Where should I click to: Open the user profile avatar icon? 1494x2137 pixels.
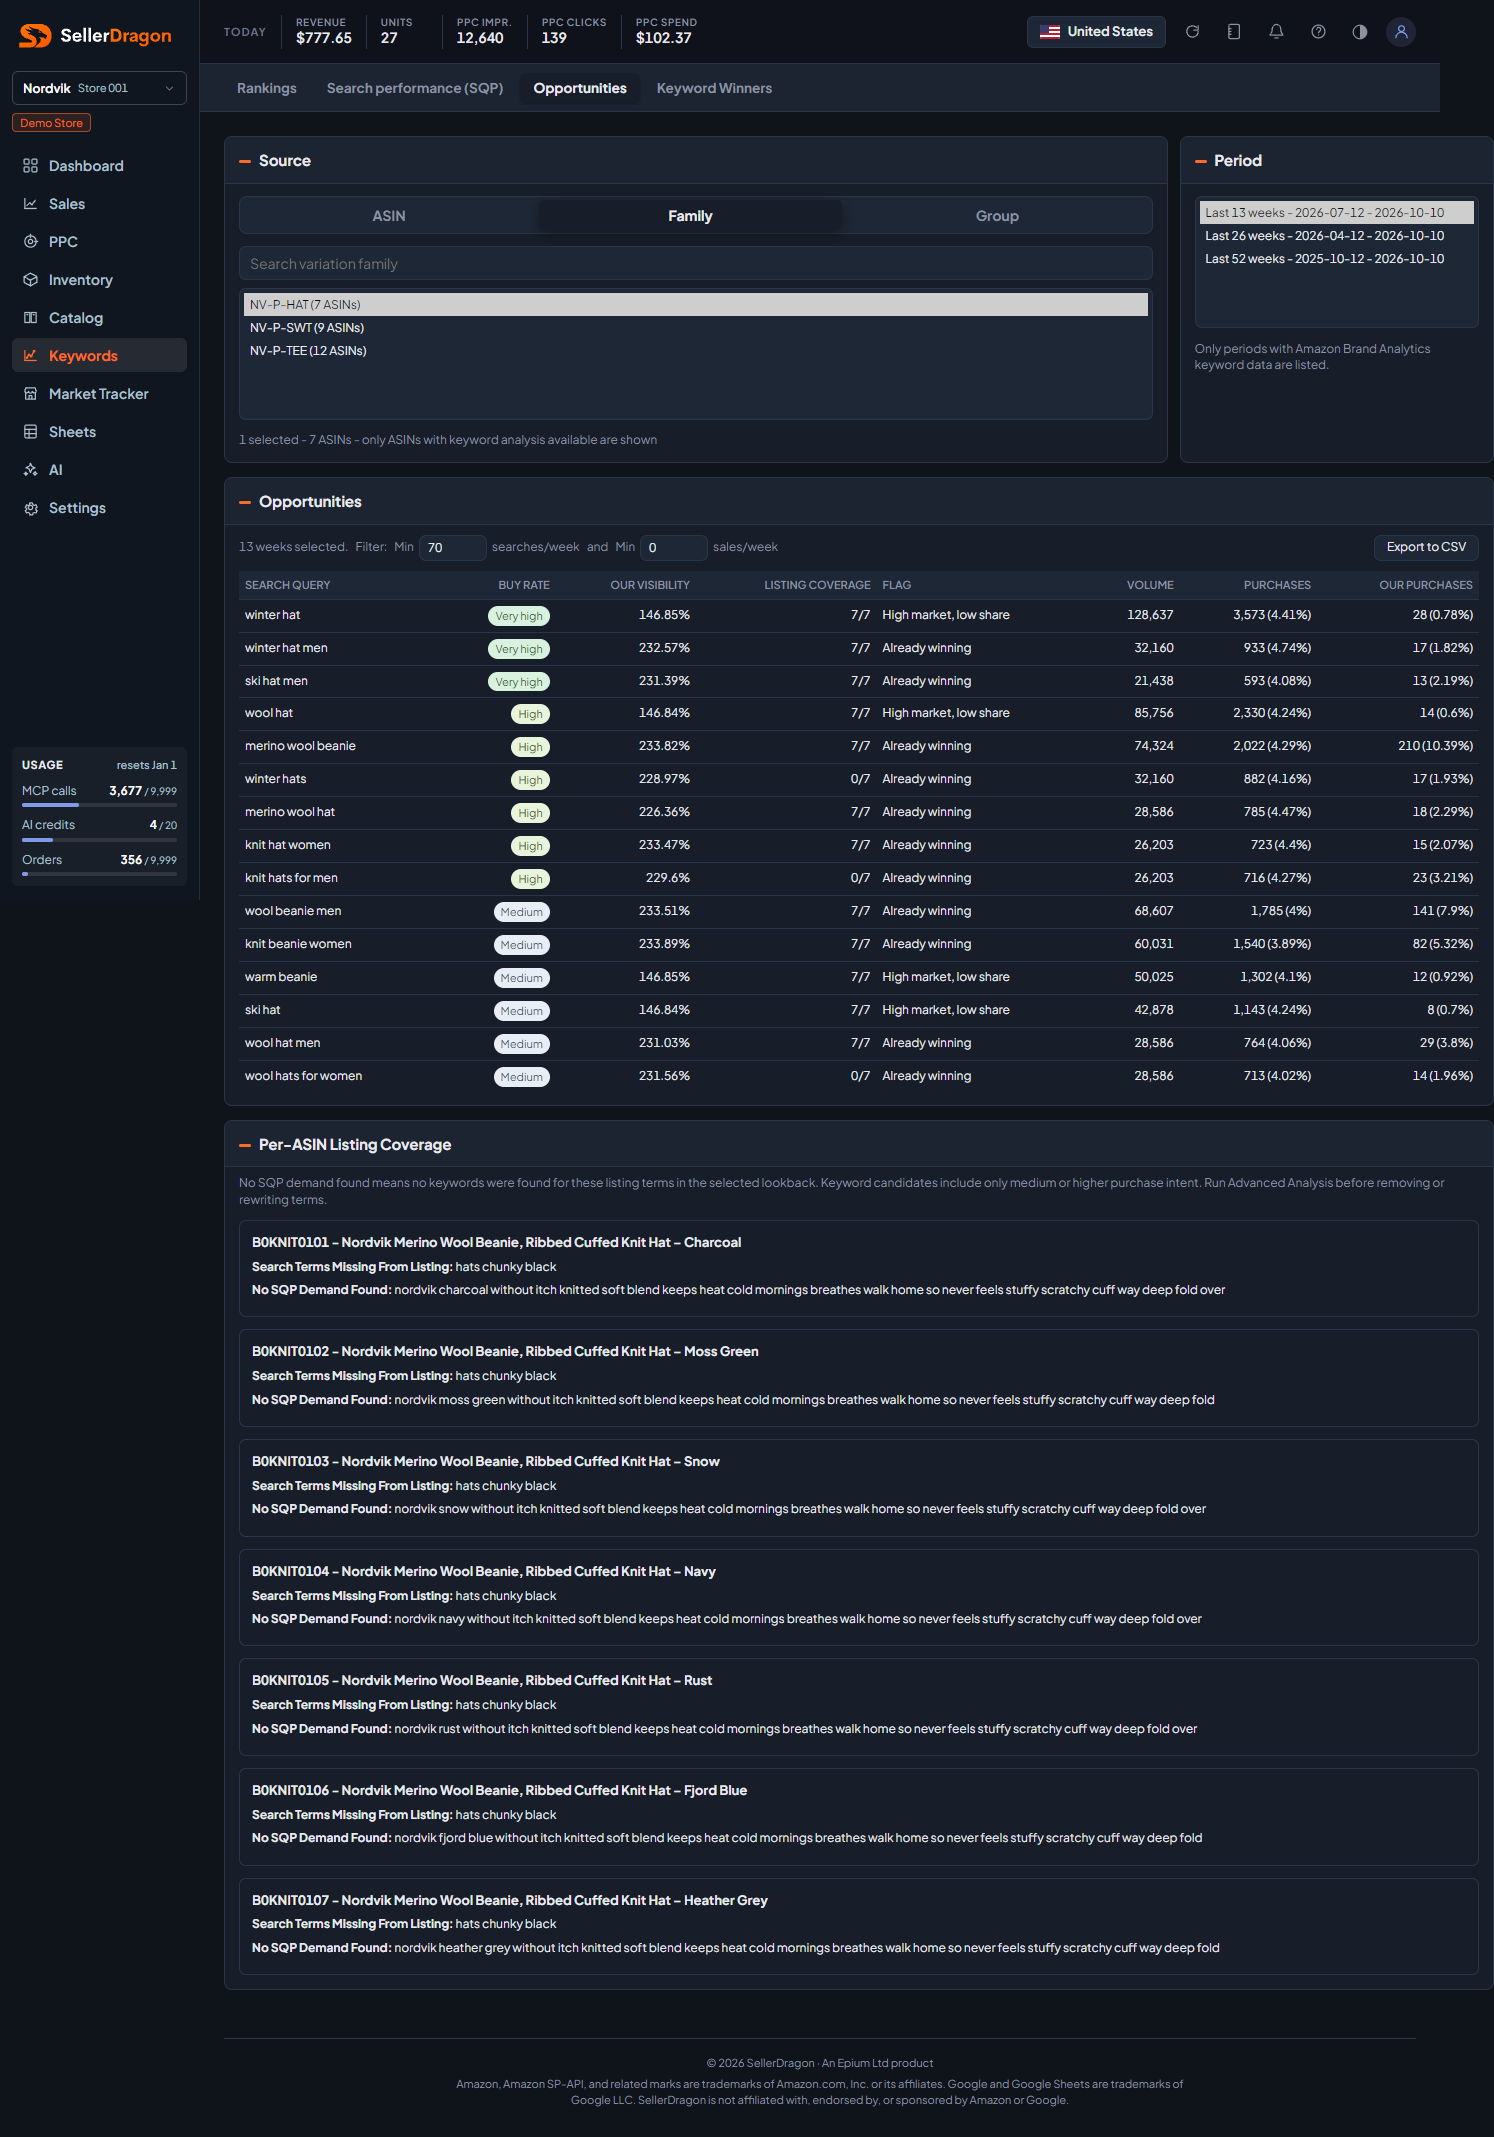[x=1401, y=32]
